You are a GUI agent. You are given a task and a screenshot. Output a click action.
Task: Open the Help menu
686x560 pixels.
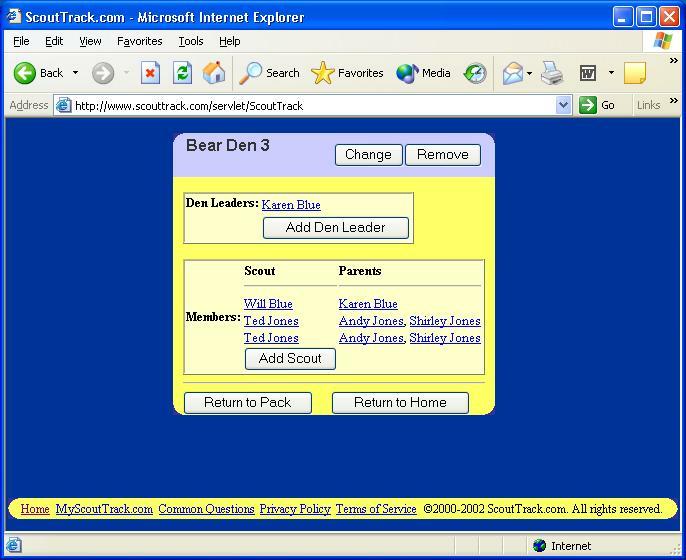coord(230,41)
